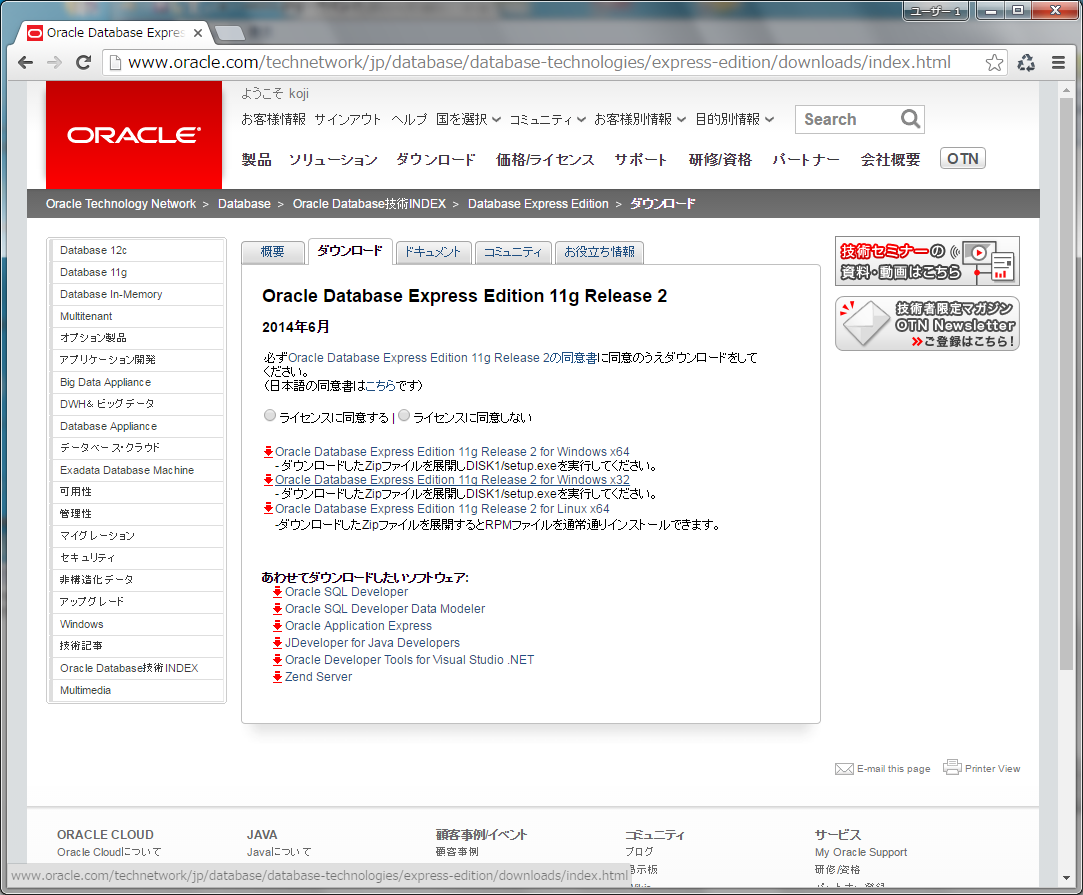Select Database In-Memory in sidebar
Screen dimensions: 1083x895
[138, 294]
